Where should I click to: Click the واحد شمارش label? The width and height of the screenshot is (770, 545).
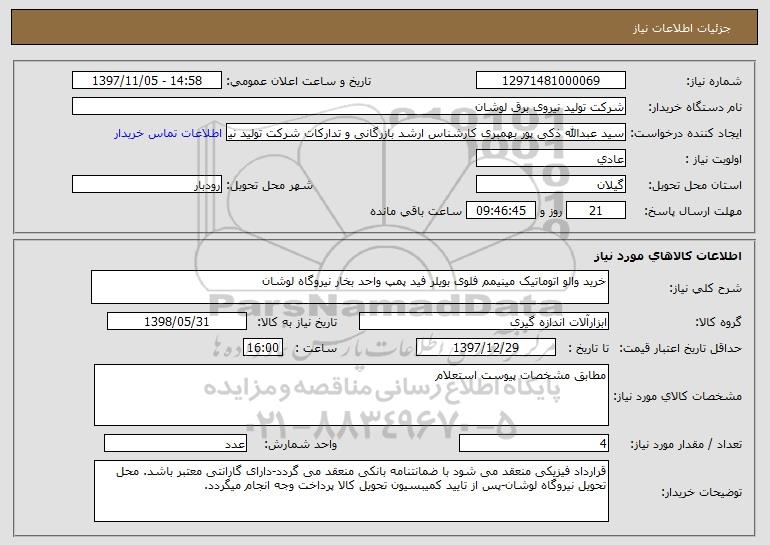pos(301,444)
